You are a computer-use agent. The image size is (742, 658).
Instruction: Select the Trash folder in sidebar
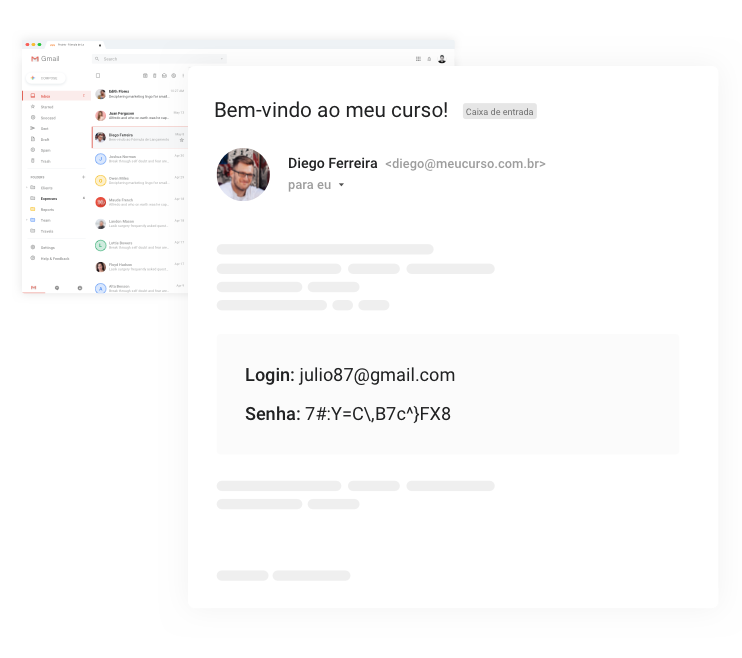click(x=45, y=161)
